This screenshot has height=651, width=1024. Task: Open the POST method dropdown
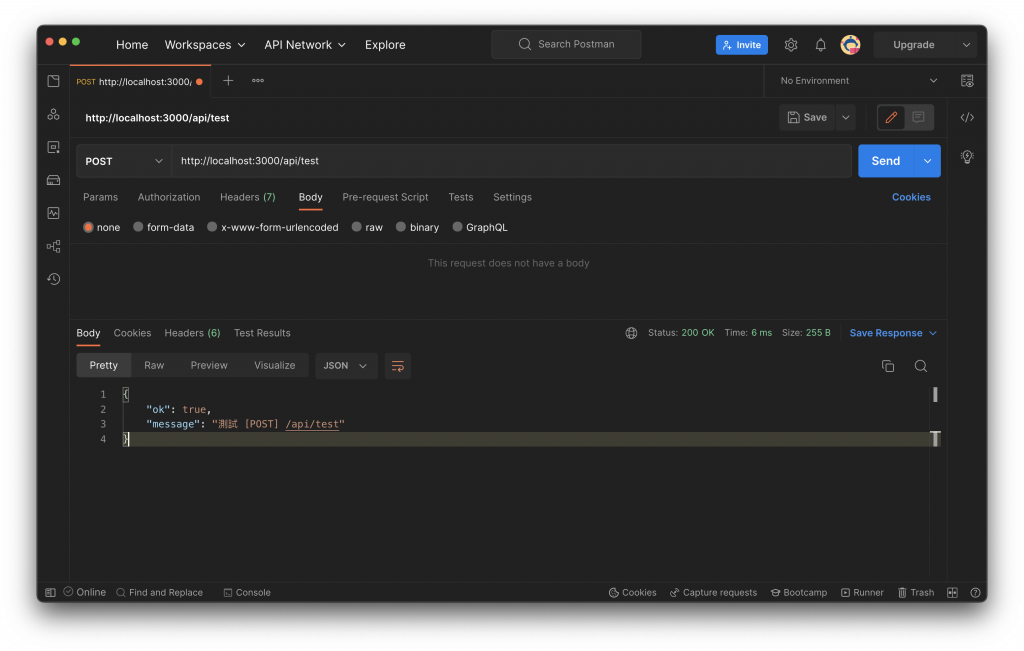(x=123, y=161)
